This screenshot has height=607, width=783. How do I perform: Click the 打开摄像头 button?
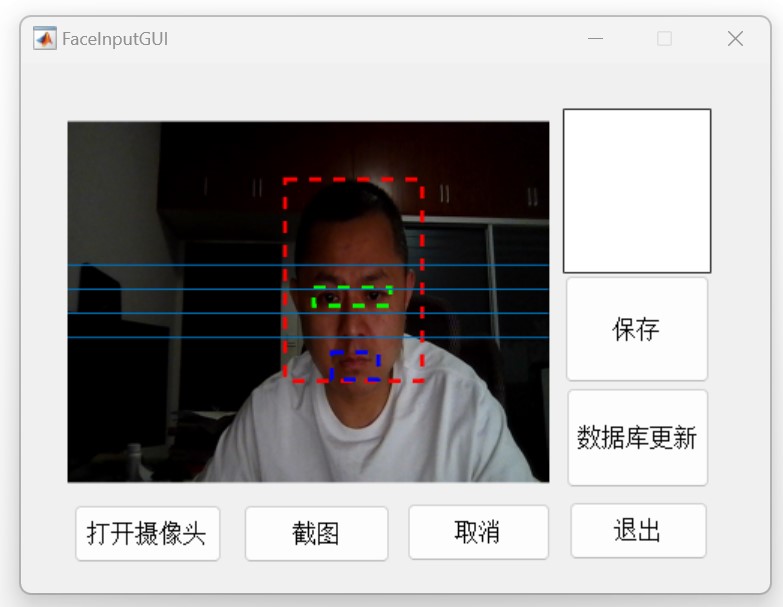(x=147, y=533)
